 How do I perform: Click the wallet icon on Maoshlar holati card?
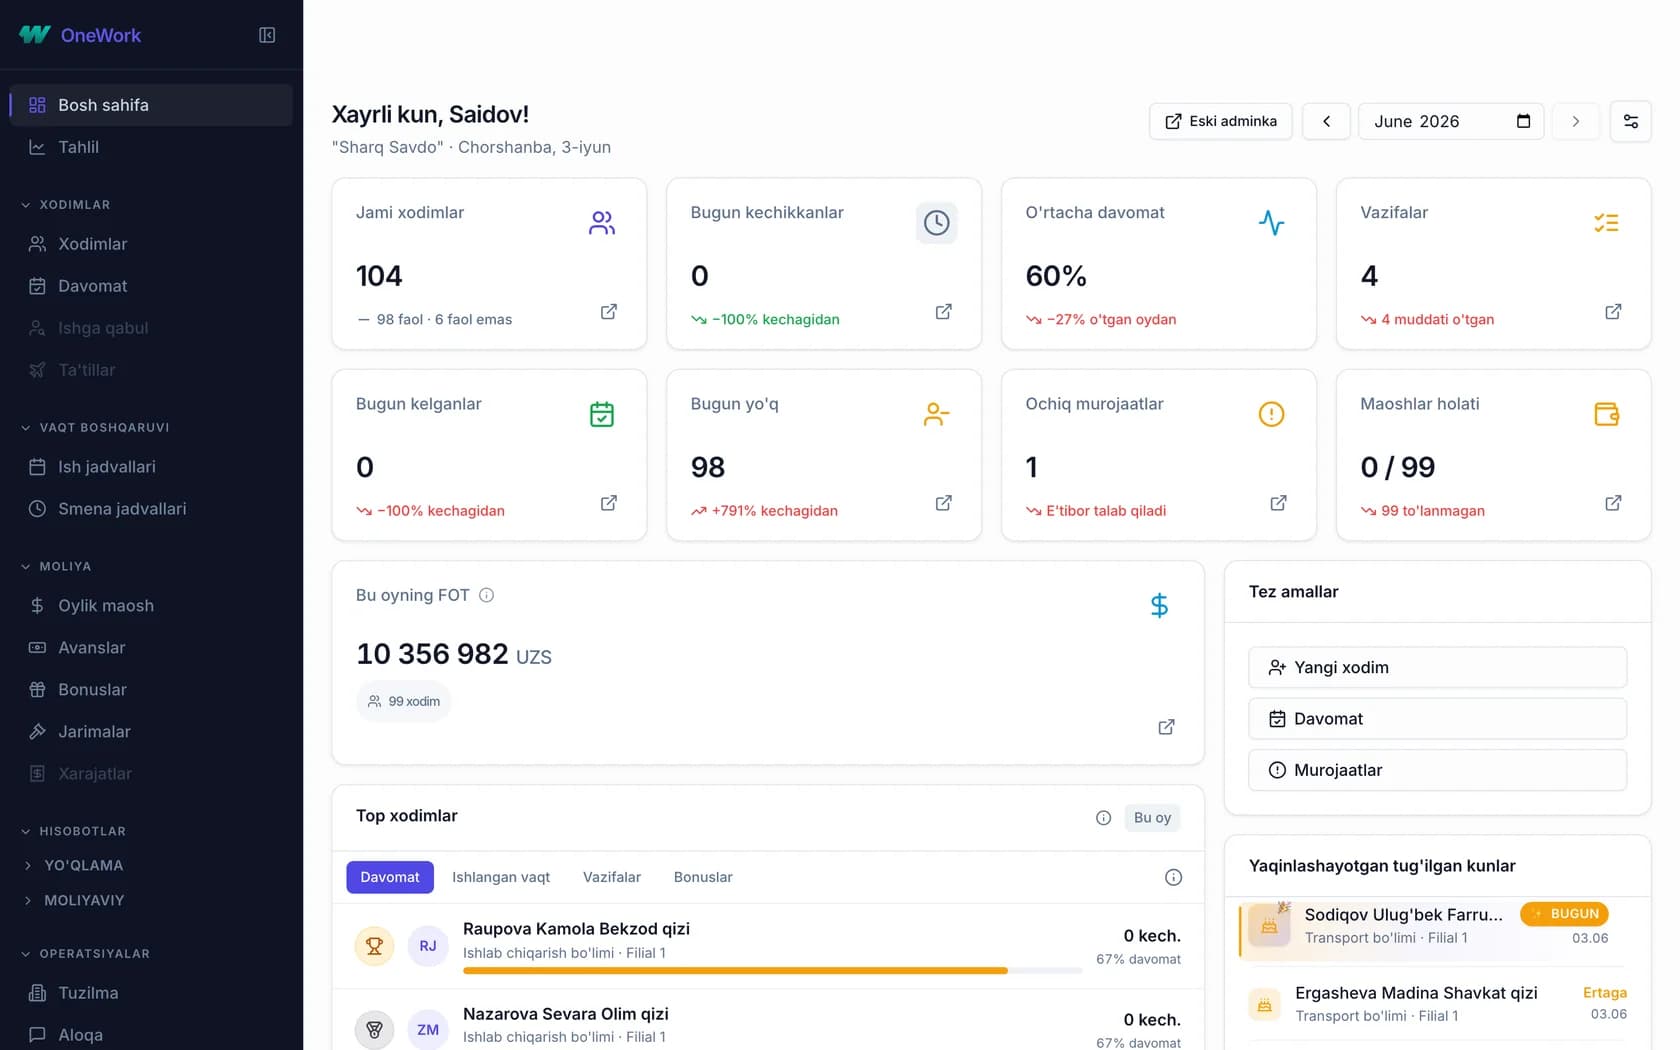click(1606, 414)
